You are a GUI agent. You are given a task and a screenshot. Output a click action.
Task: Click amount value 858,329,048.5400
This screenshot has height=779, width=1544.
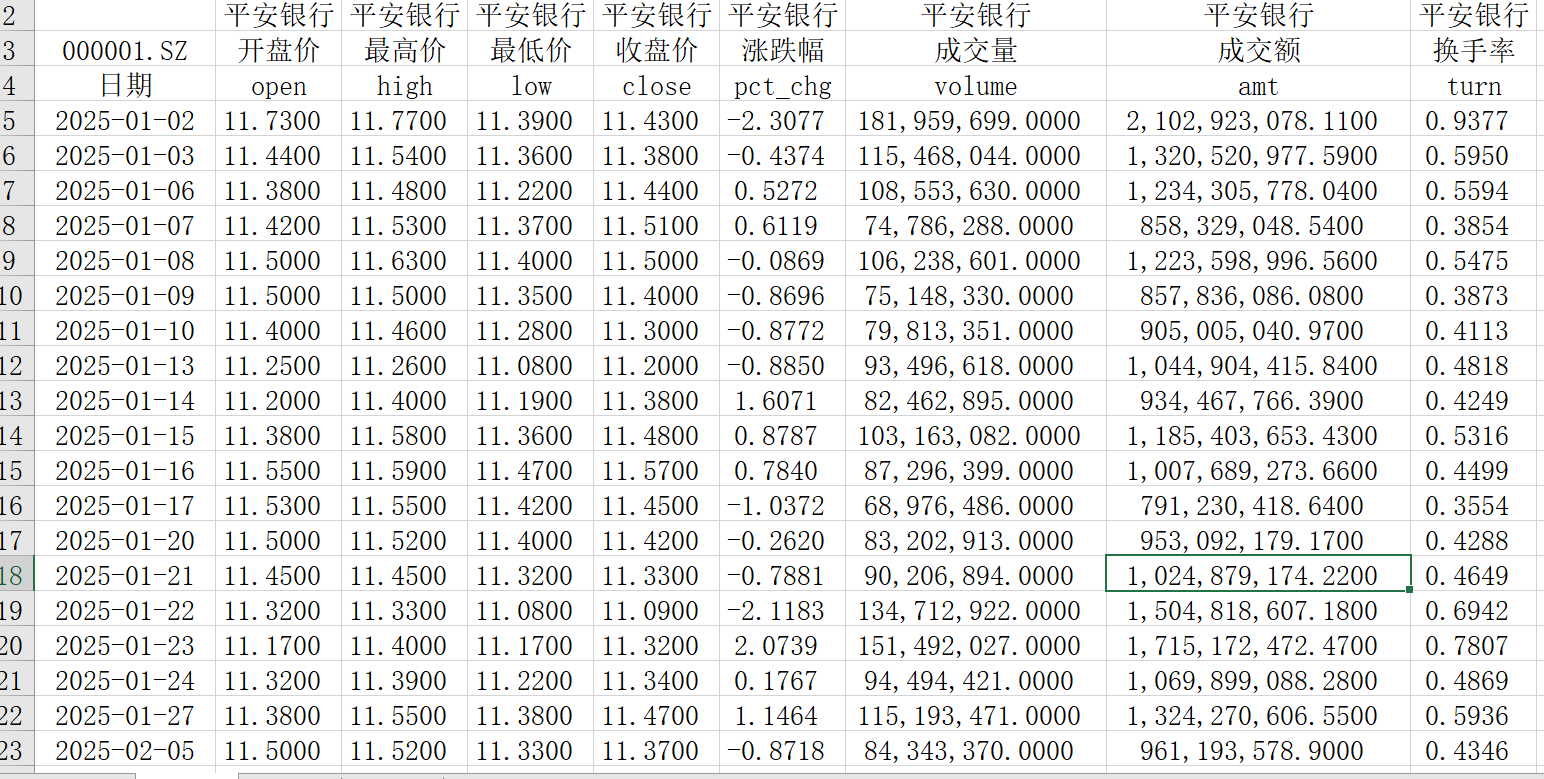click(1258, 226)
